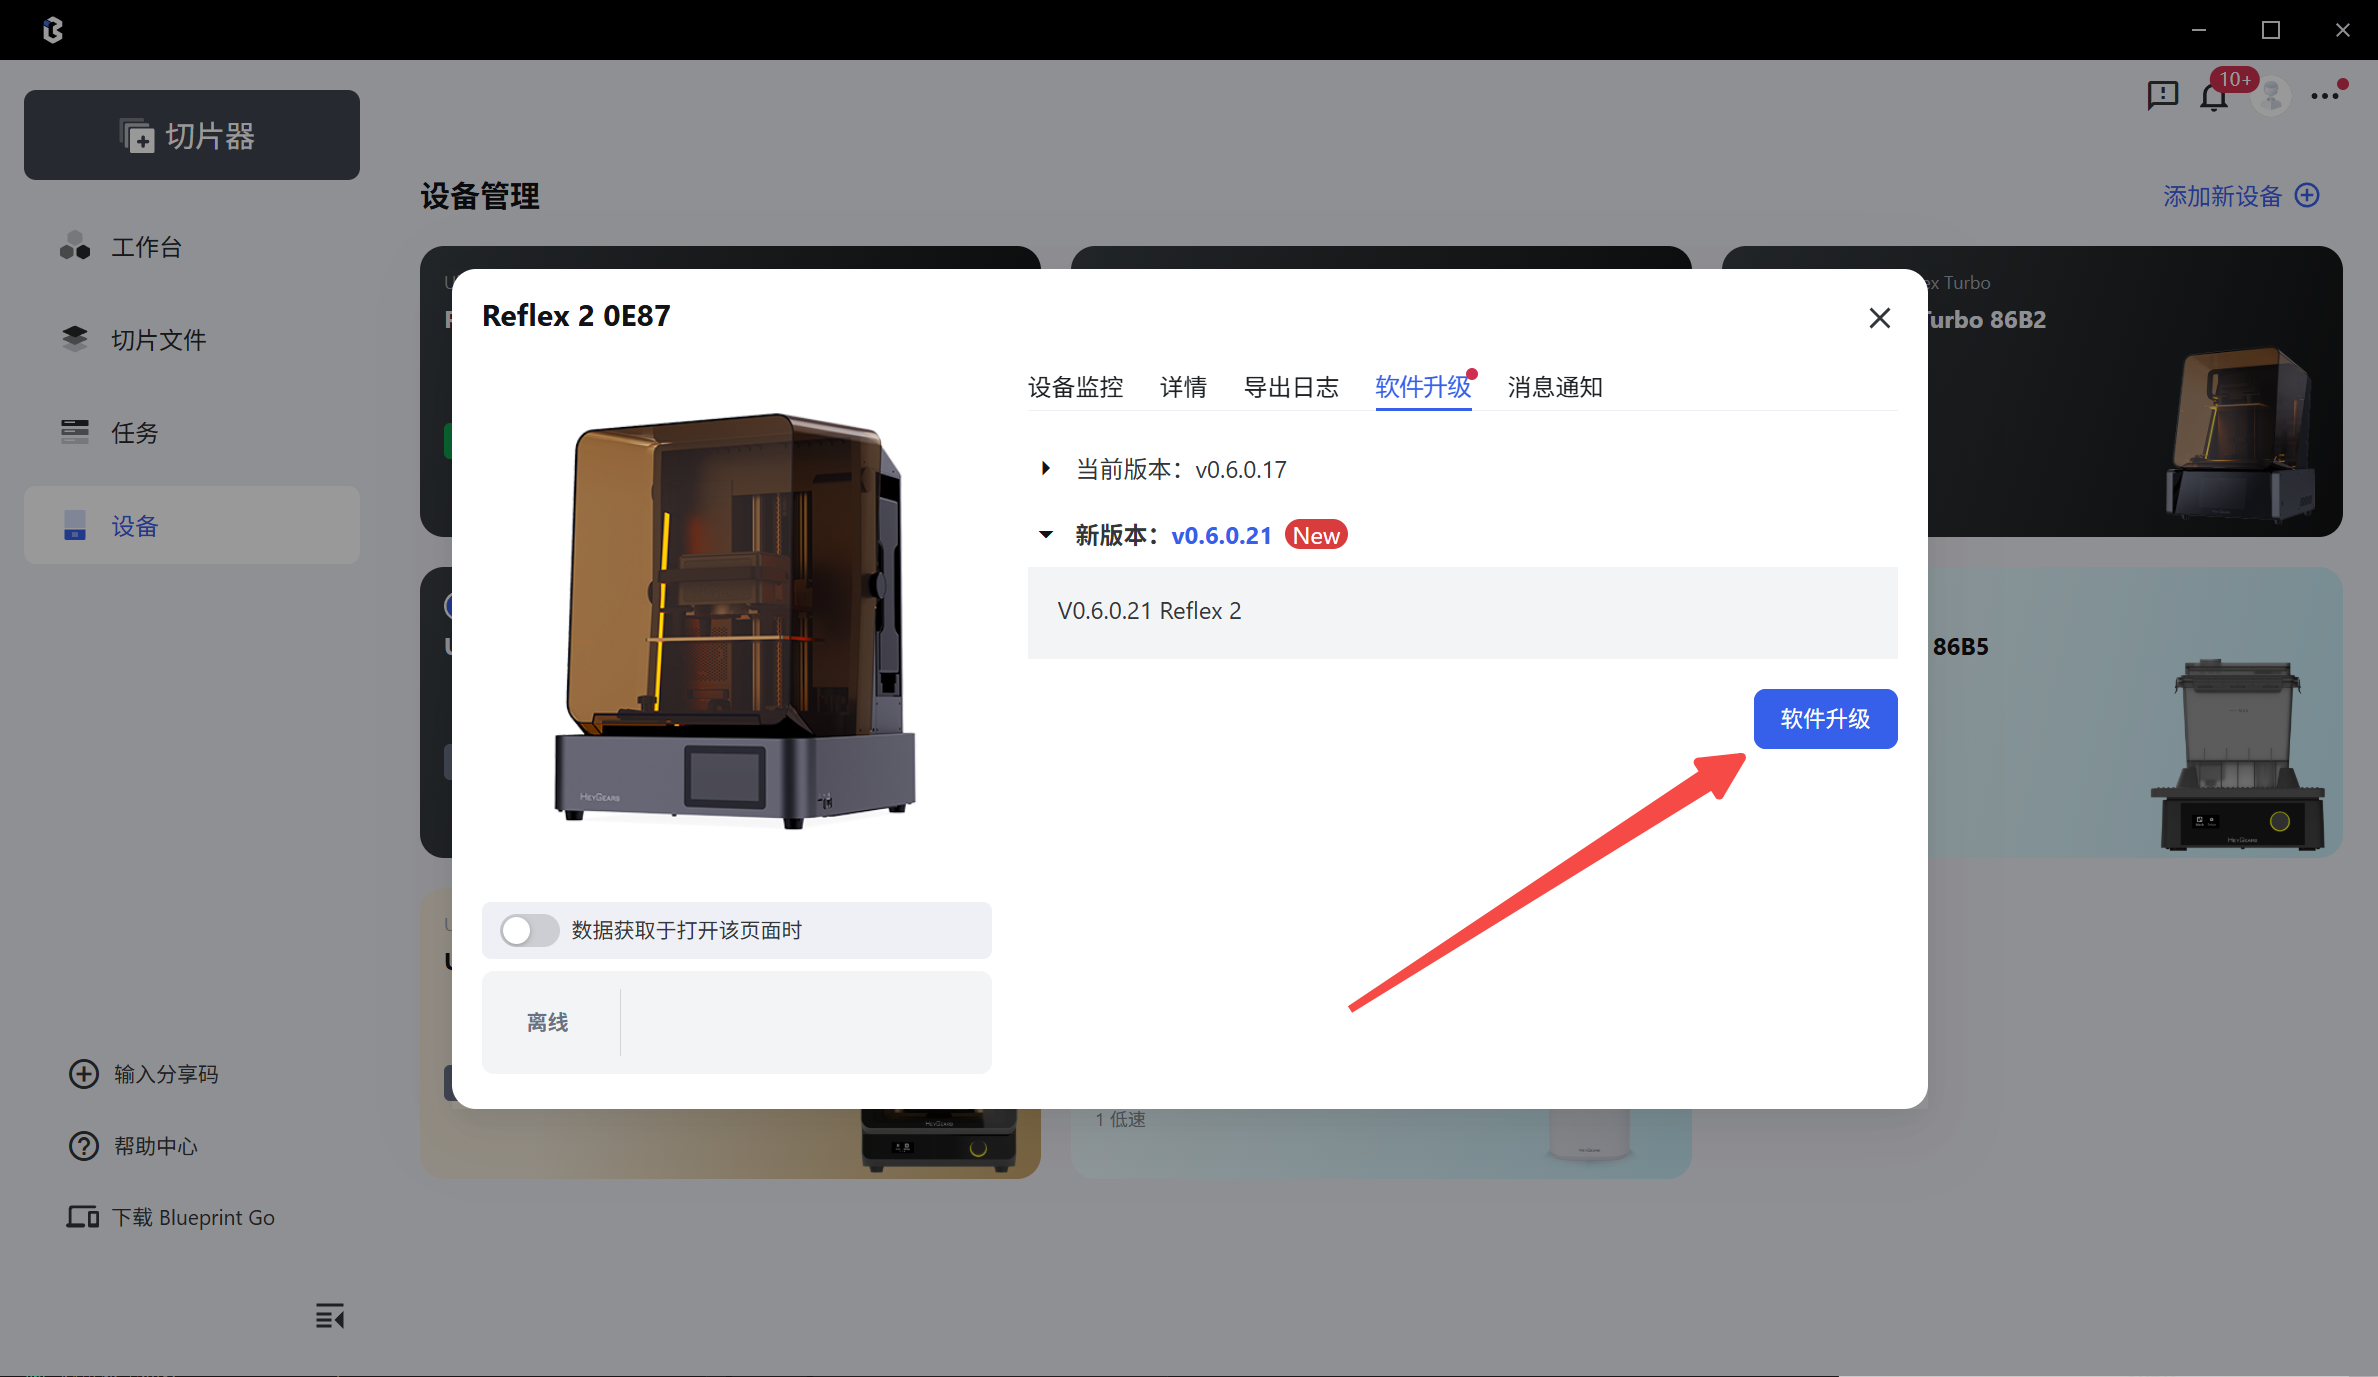Open the 切片器 slicer button
The width and height of the screenshot is (2378, 1377).
192,135
